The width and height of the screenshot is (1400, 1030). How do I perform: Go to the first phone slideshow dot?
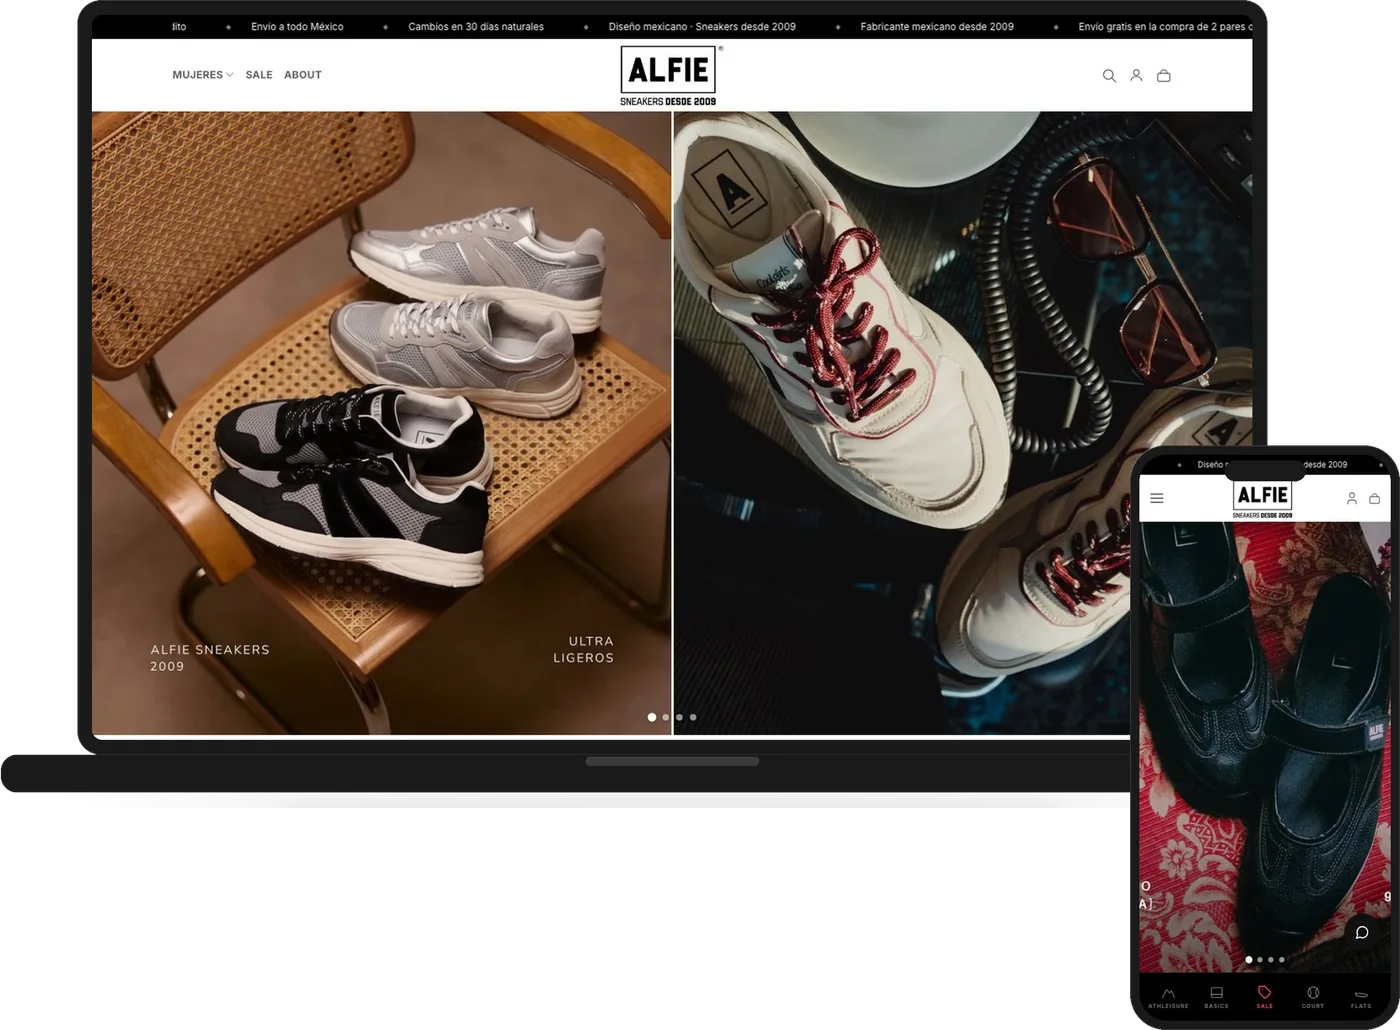pos(1248,960)
